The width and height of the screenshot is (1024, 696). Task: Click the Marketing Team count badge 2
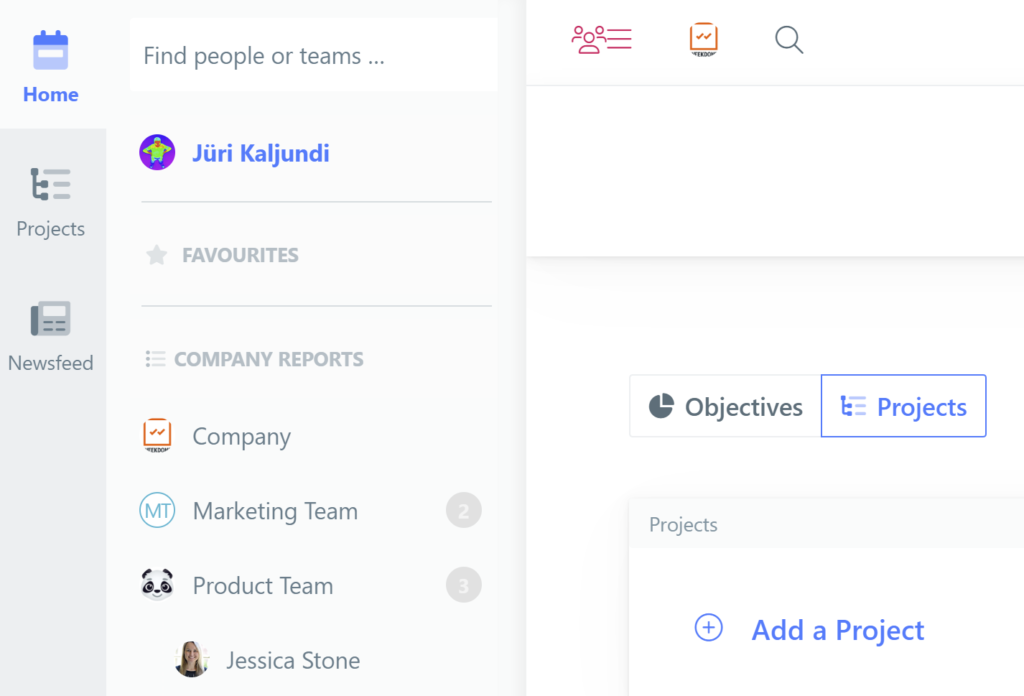click(x=464, y=510)
